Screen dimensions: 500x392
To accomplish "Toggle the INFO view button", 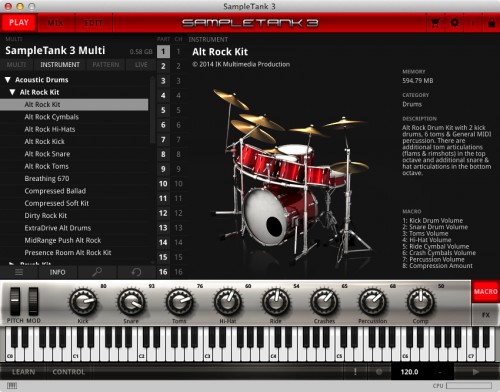I will point(58,272).
